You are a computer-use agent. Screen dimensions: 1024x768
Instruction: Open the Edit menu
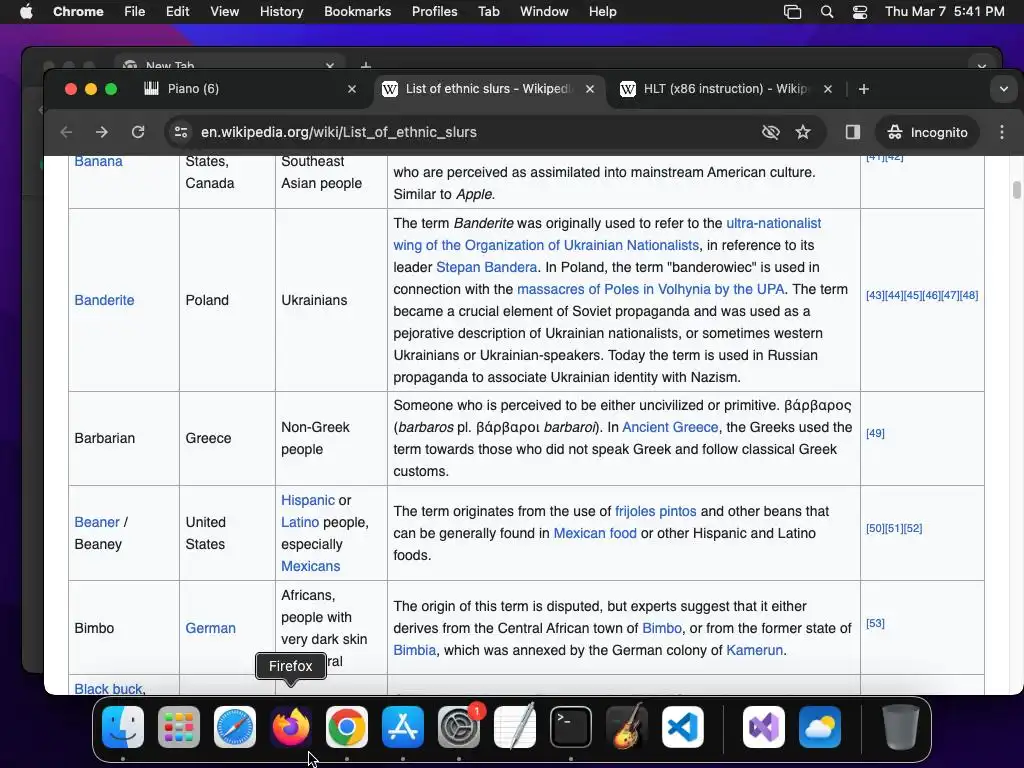tap(178, 12)
